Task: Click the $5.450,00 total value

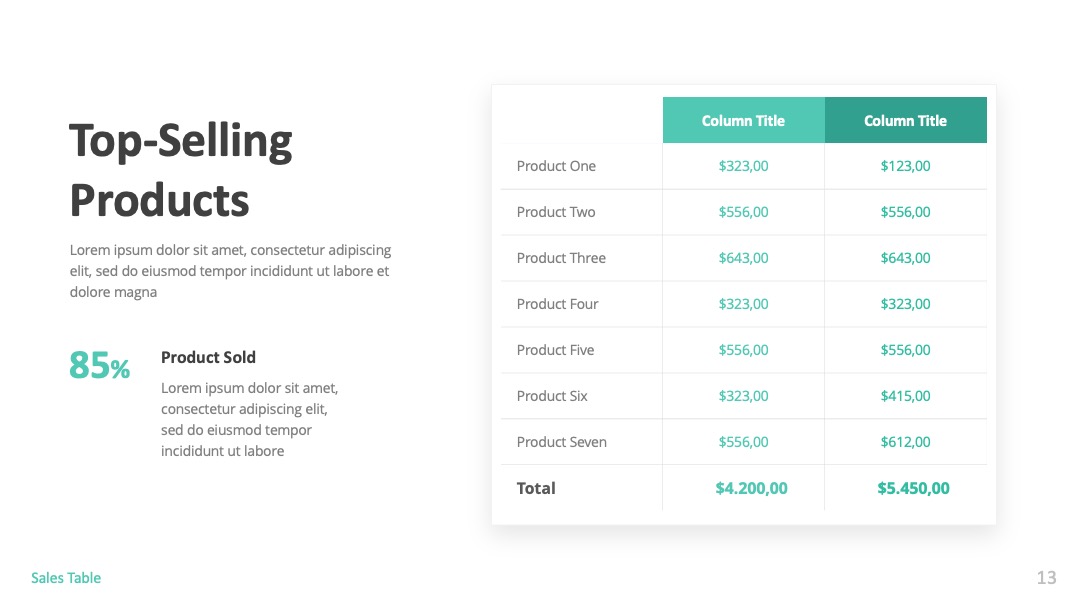Action: point(913,488)
